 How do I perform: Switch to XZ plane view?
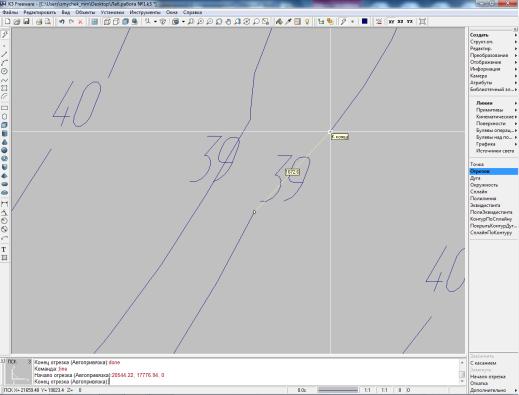coord(400,22)
